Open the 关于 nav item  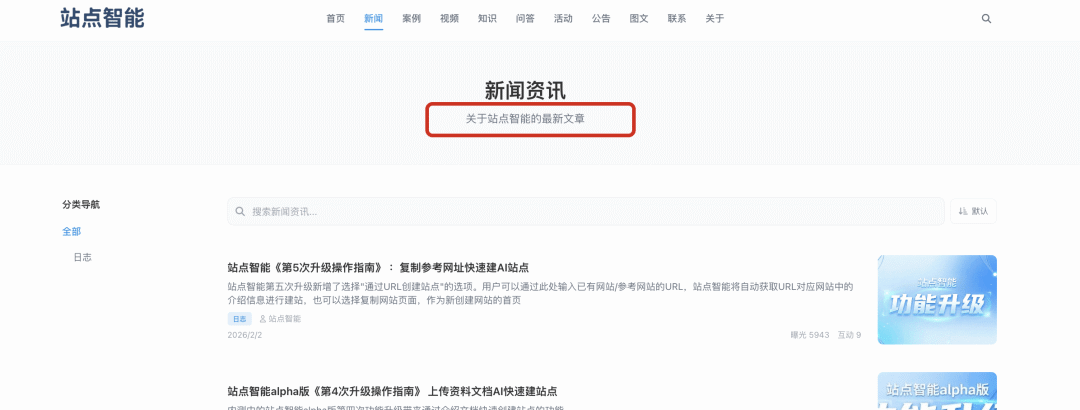tap(714, 19)
